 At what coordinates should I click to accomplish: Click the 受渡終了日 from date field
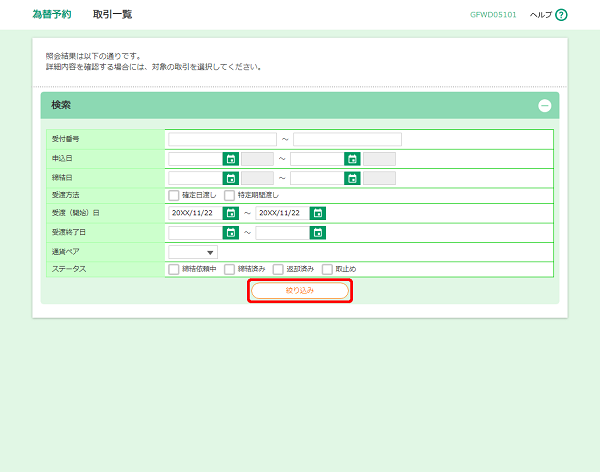point(196,233)
